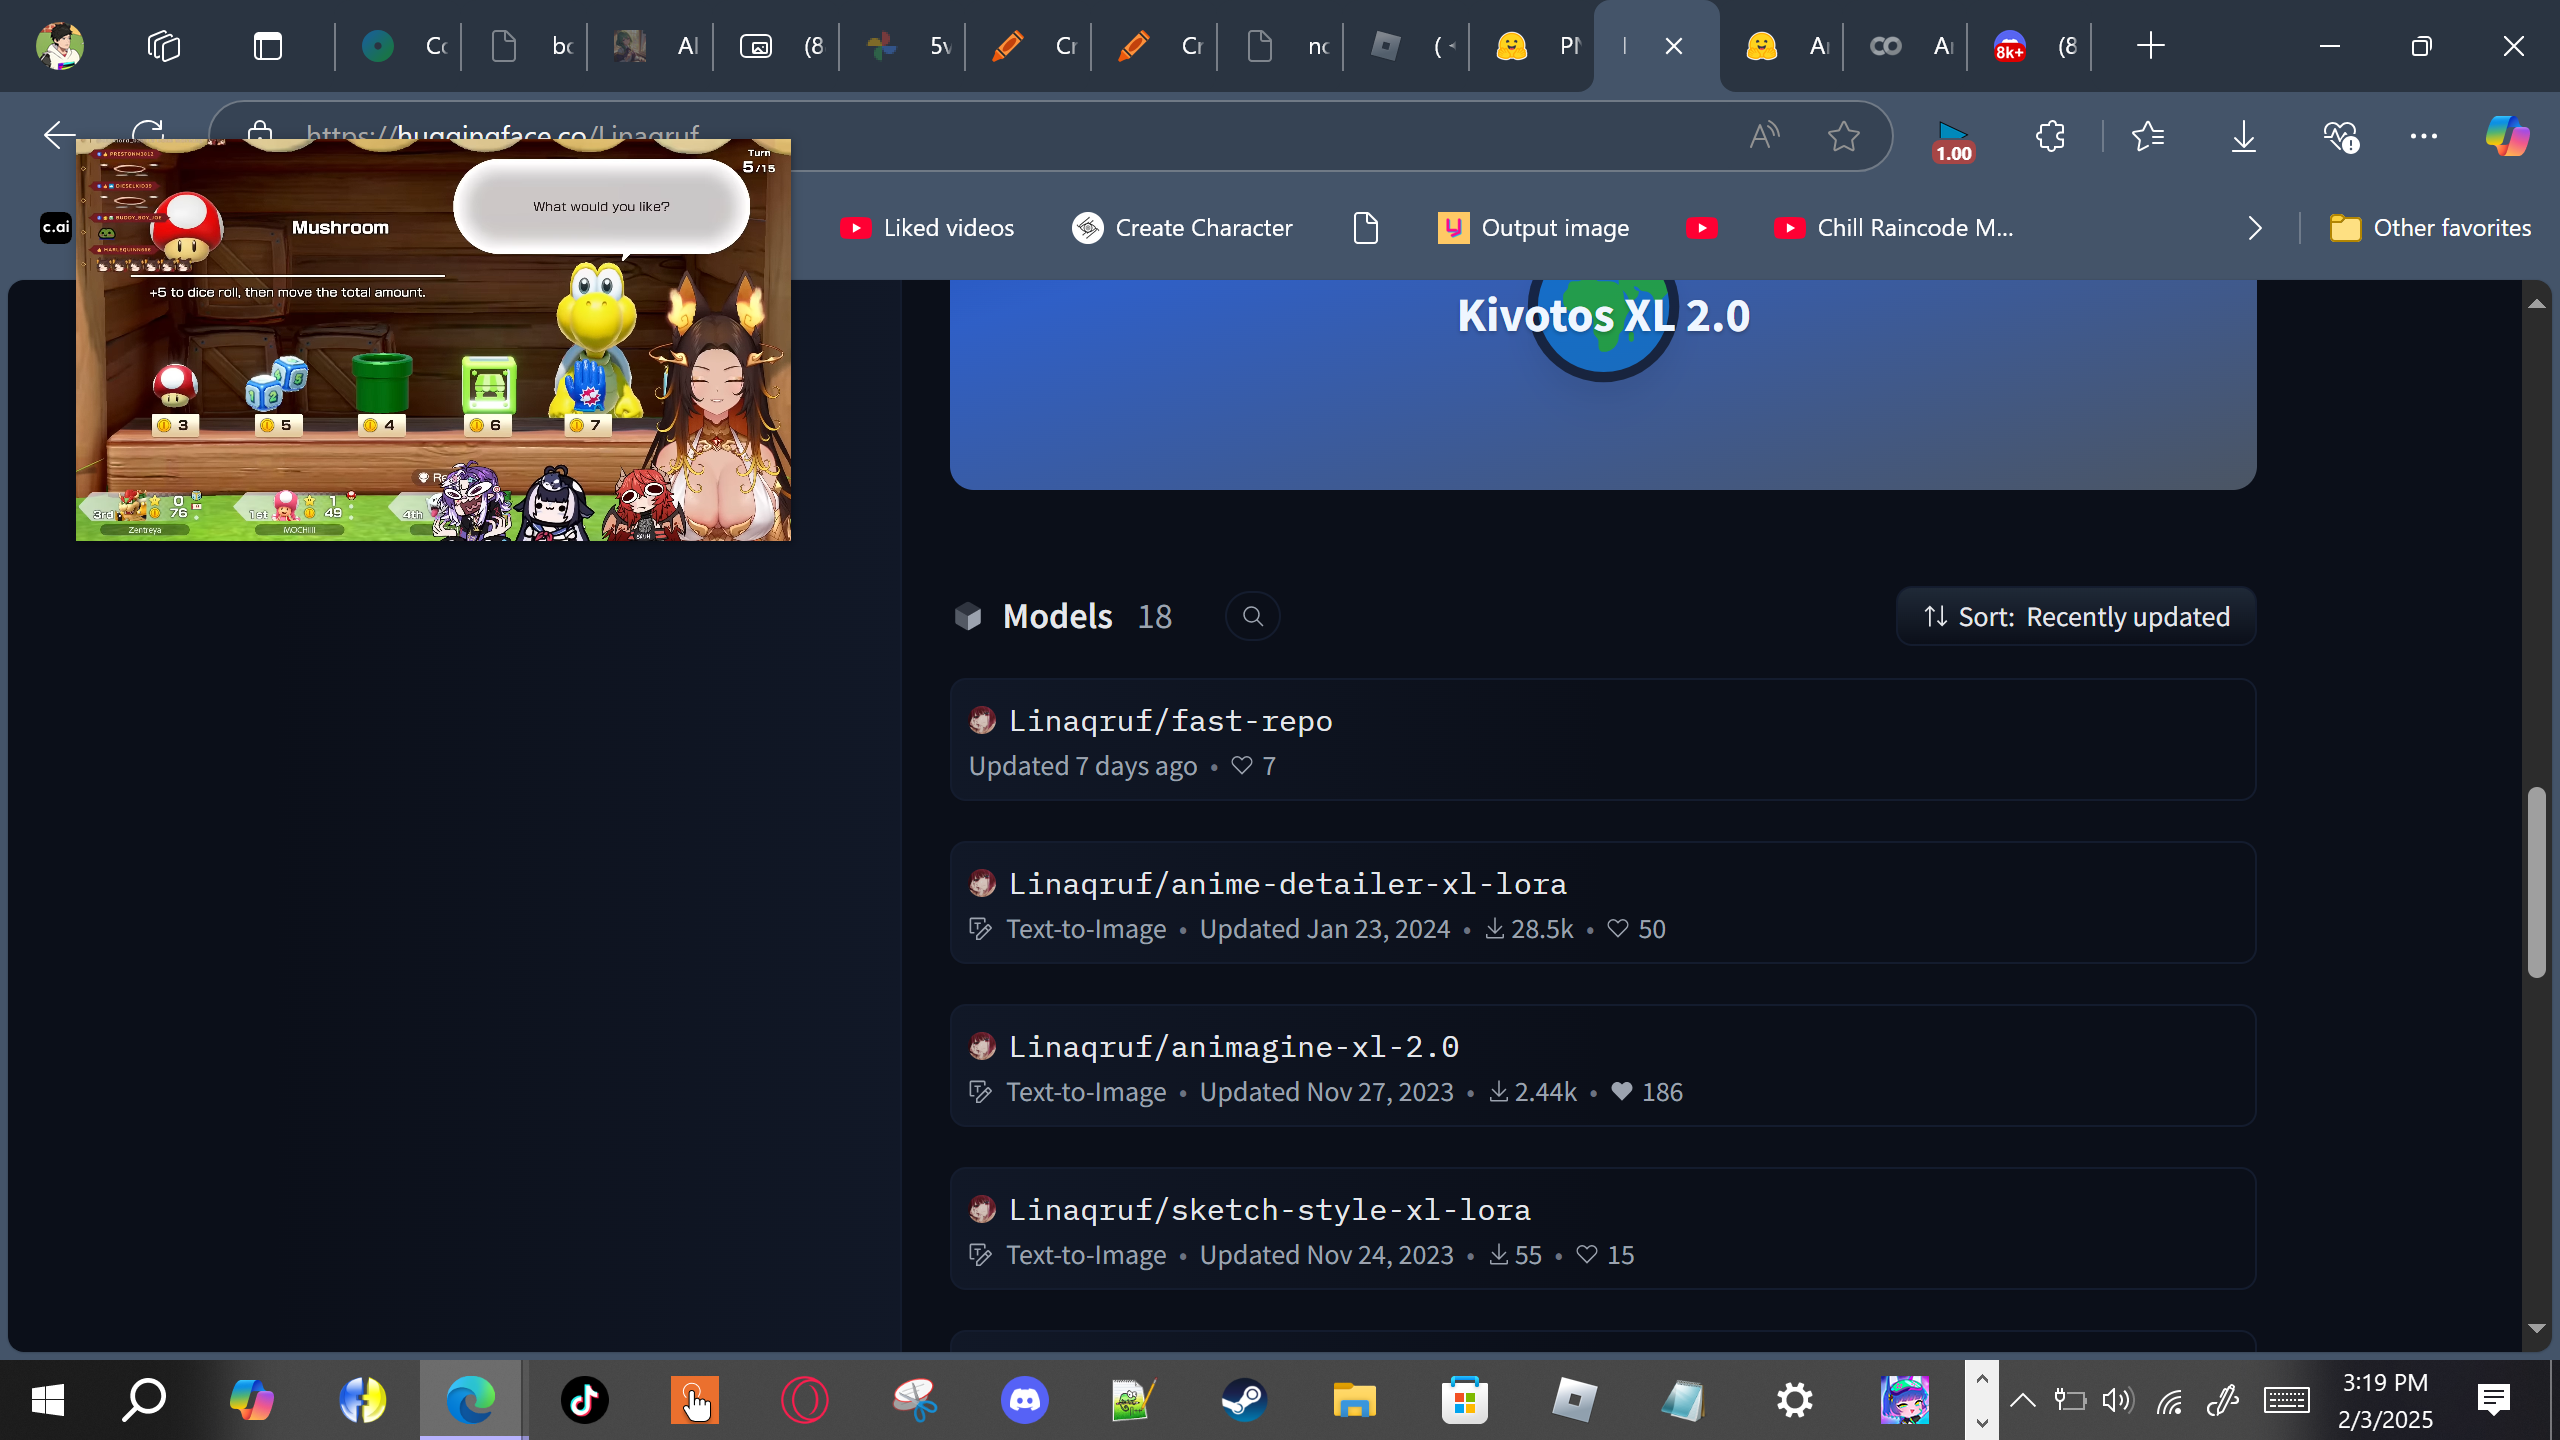Open Steam from the taskbar
The width and height of the screenshot is (2560, 1440).
1244,1400
